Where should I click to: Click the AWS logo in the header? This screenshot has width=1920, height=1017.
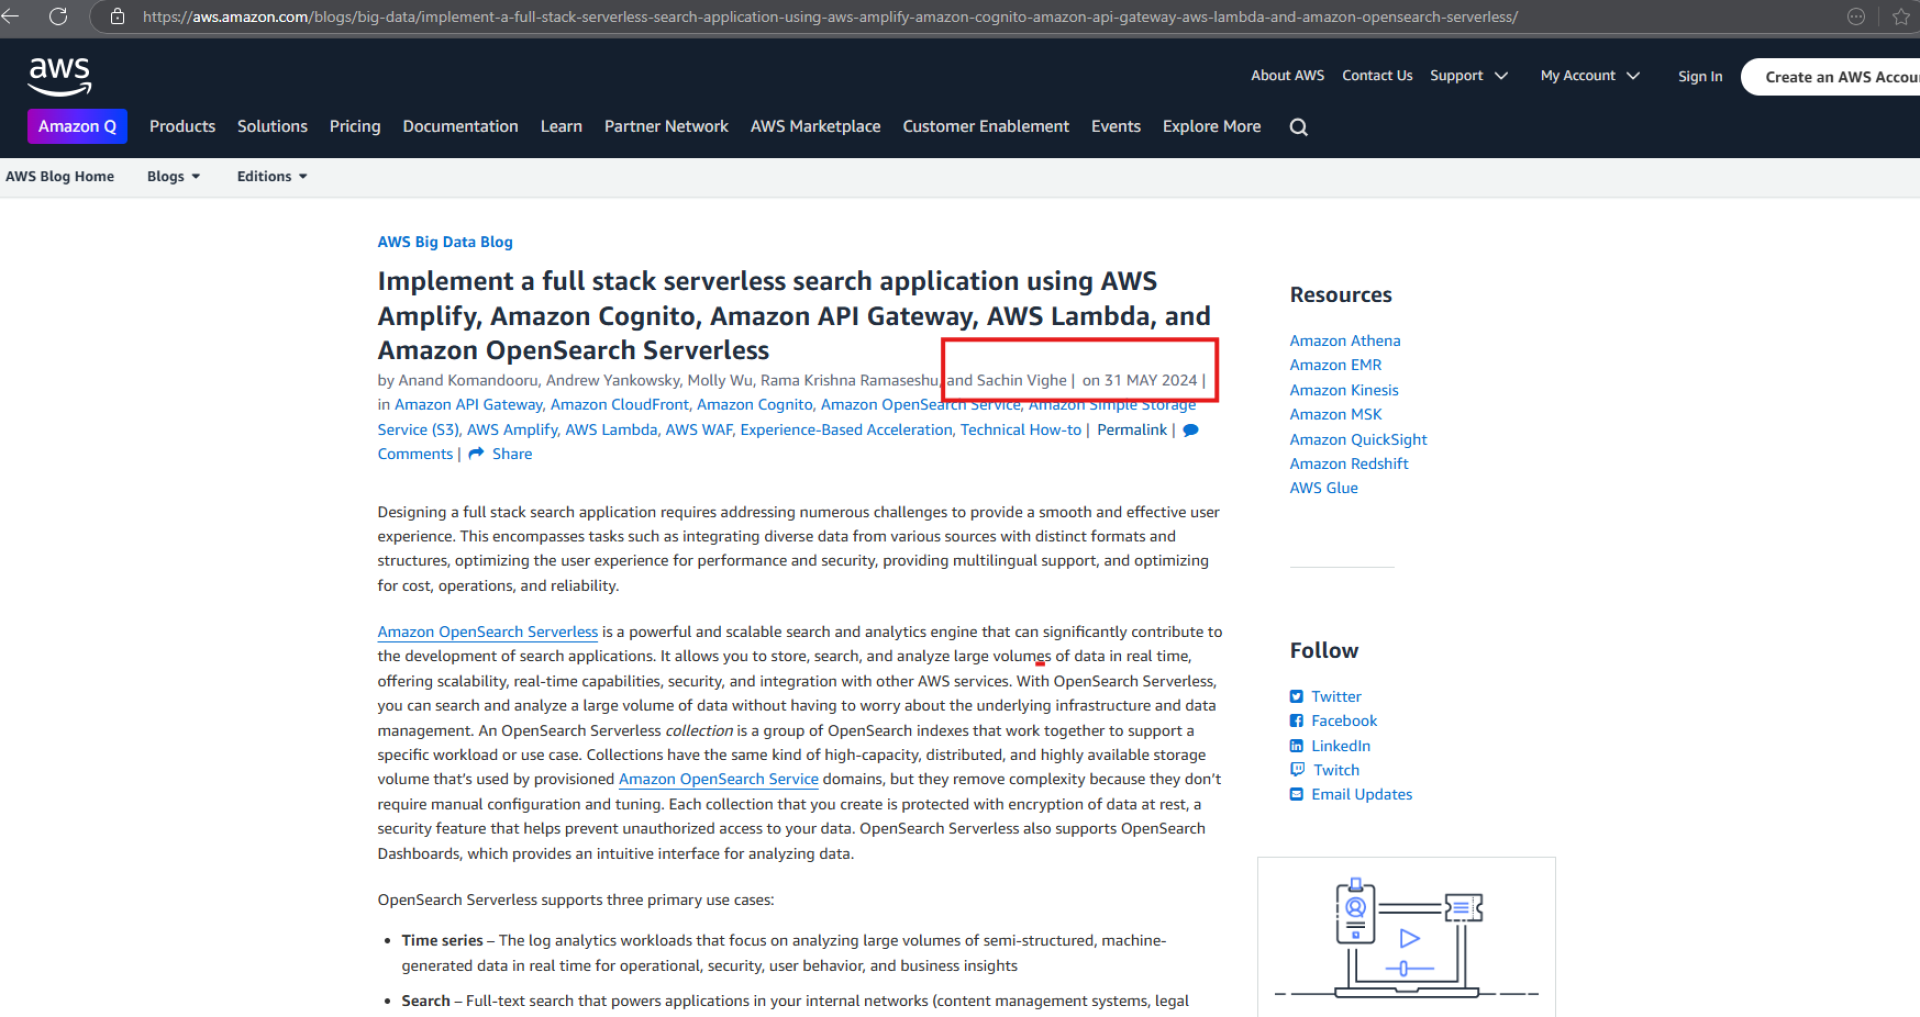point(58,74)
